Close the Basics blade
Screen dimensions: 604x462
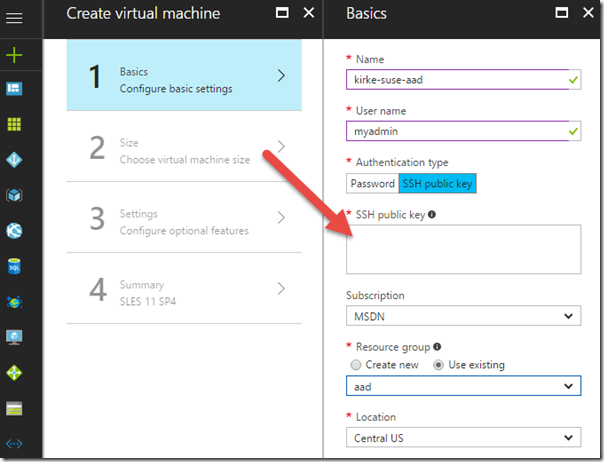pos(588,13)
